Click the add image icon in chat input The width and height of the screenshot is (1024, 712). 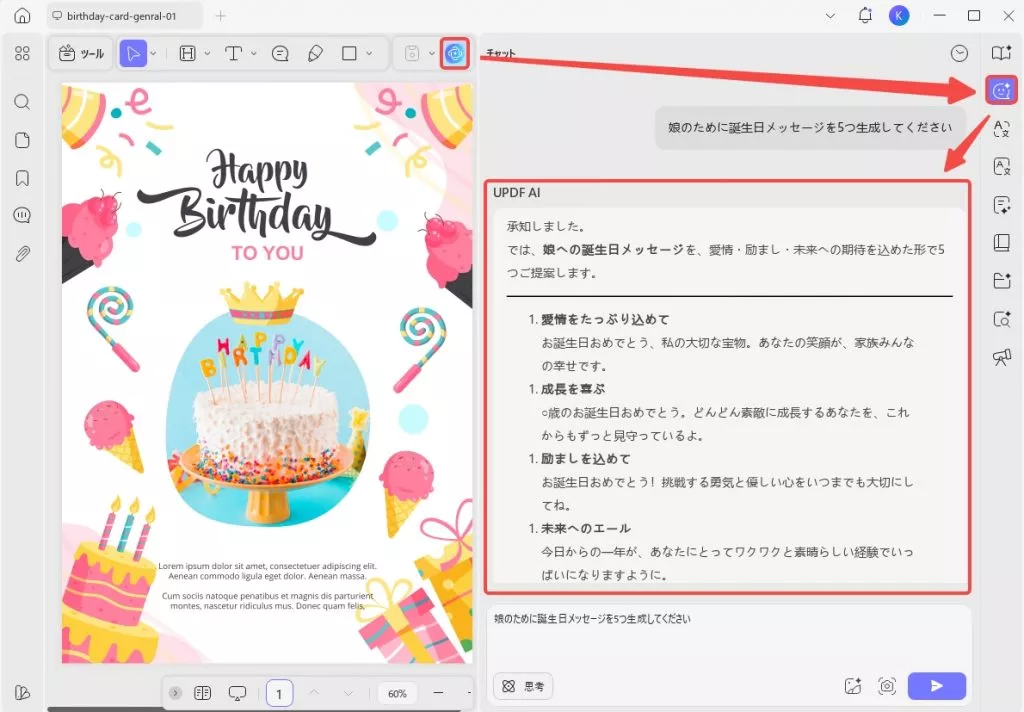853,685
